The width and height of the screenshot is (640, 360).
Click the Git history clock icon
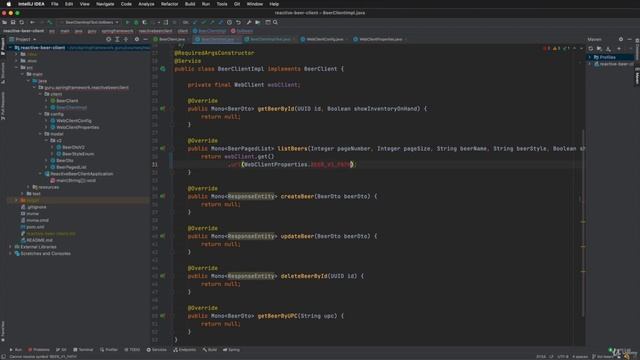coord(229,22)
